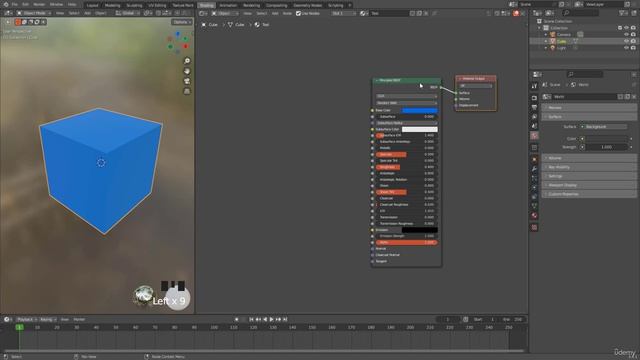Switch to the Modeling workspace tab

pyautogui.click(x=112, y=5)
